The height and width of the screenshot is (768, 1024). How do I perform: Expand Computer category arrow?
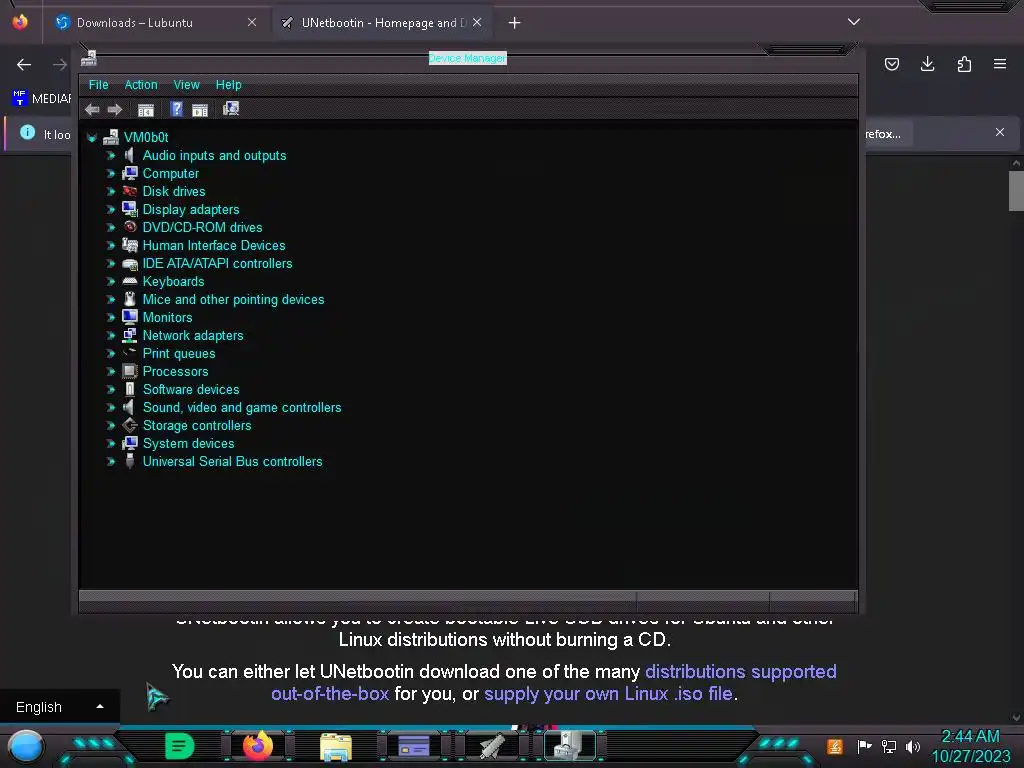[110, 174]
